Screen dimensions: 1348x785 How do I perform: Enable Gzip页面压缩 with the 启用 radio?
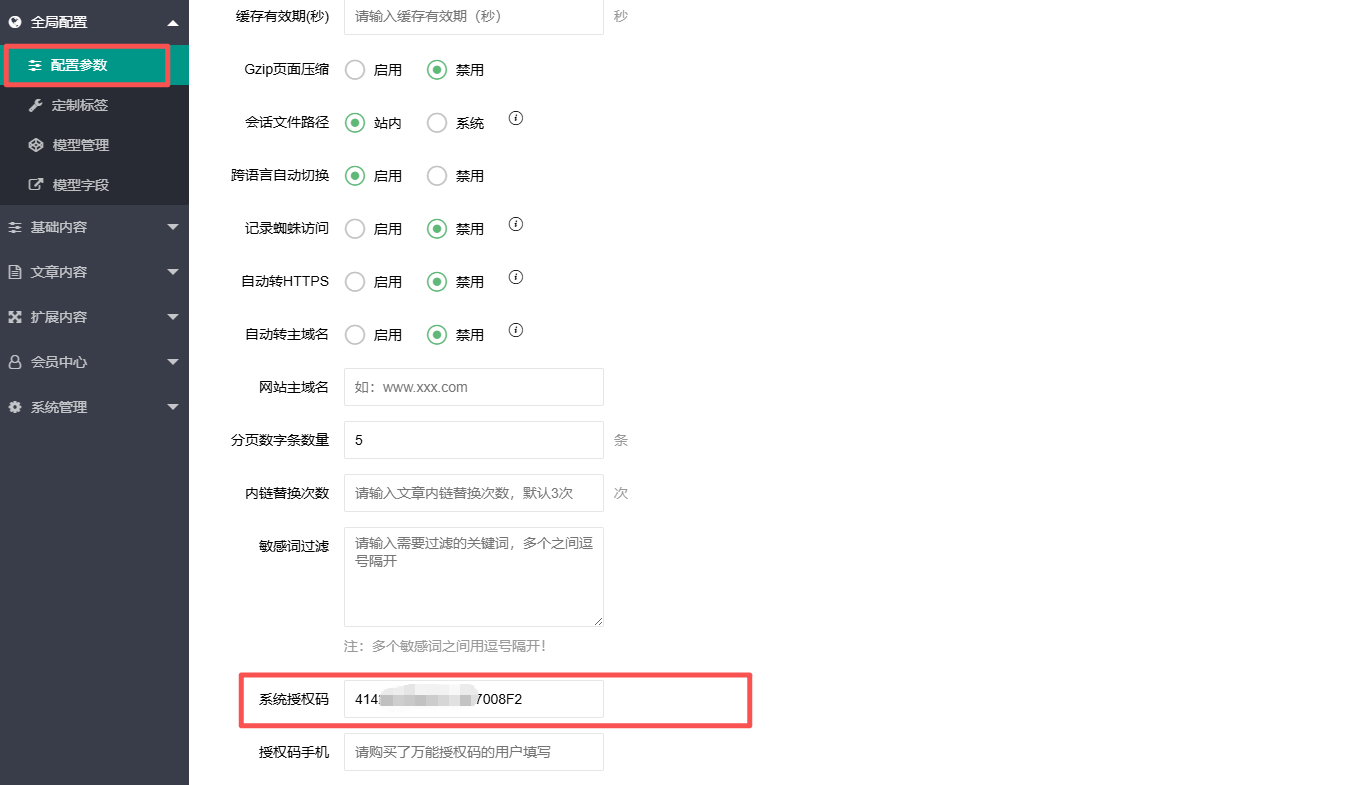pos(355,70)
